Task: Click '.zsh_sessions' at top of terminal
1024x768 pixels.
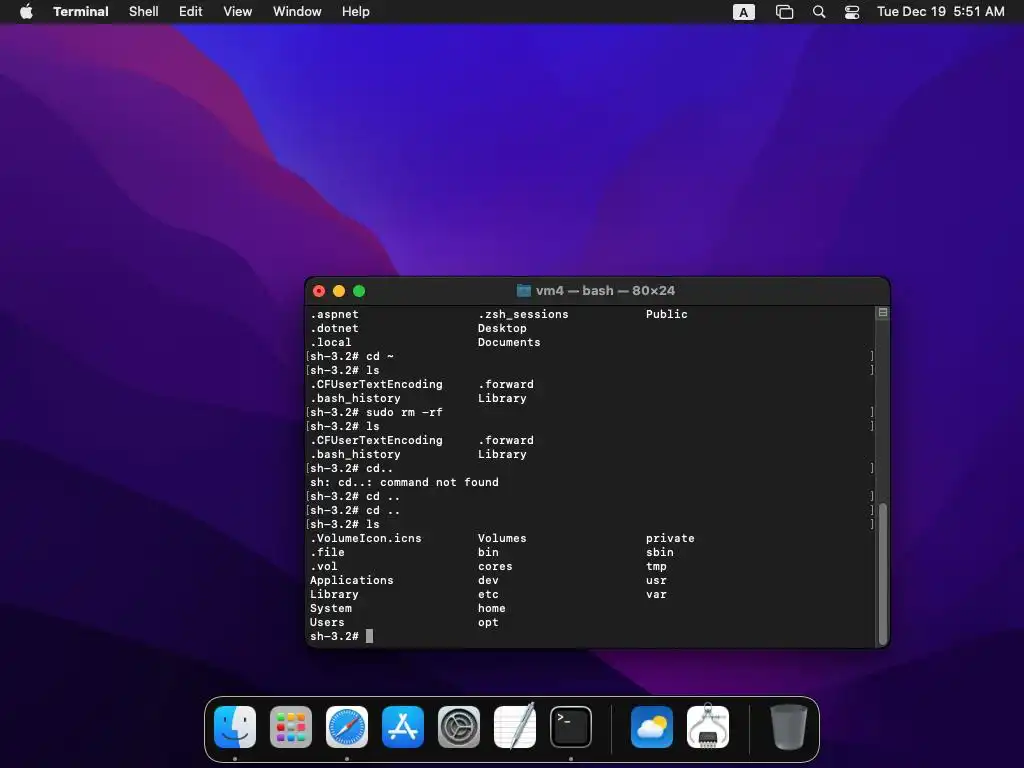Action: click(523, 314)
